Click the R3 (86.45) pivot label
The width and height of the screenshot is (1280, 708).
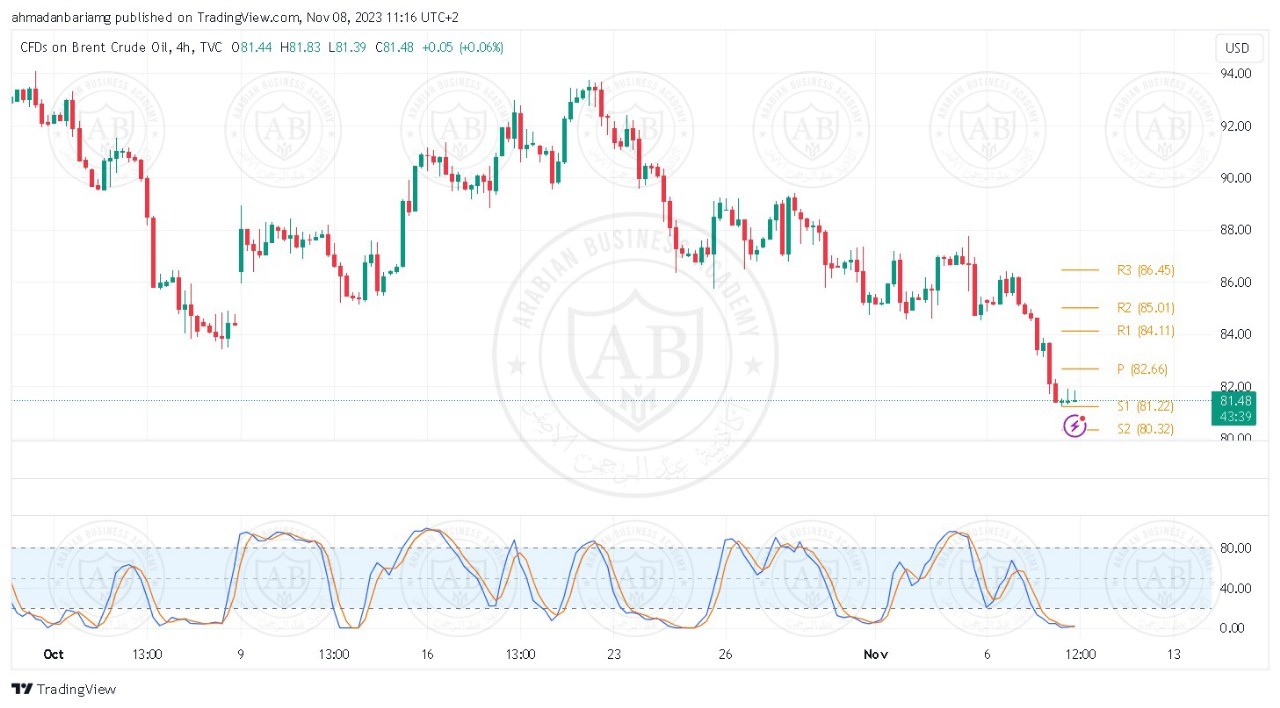pyautogui.click(x=1145, y=270)
